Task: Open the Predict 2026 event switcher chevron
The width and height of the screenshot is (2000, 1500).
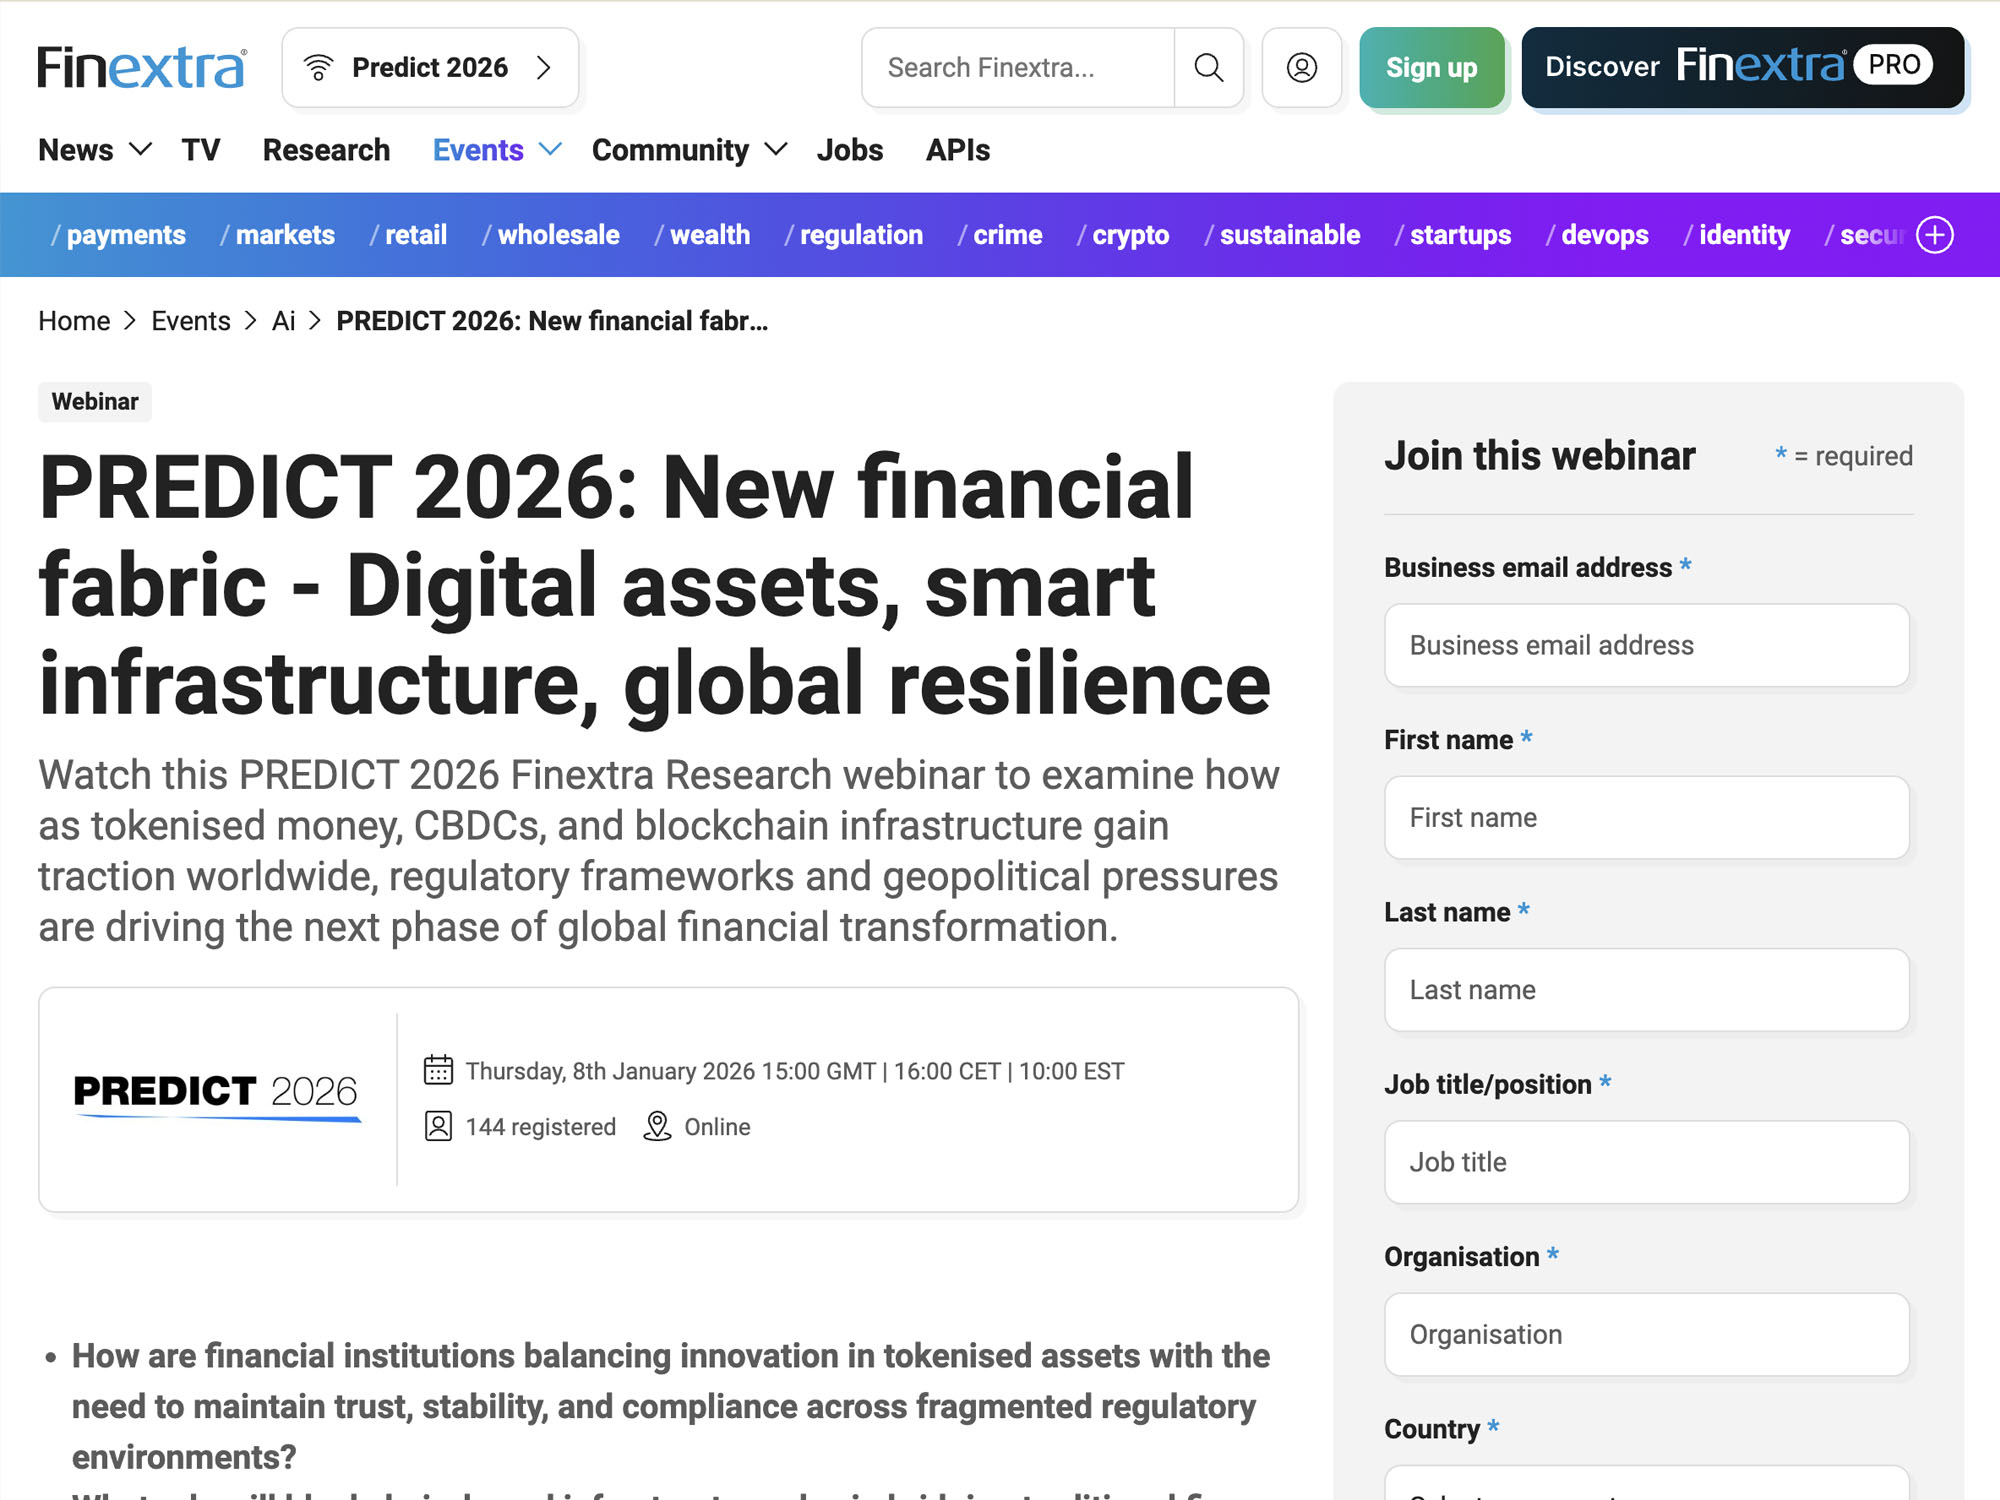Action: pos(545,67)
